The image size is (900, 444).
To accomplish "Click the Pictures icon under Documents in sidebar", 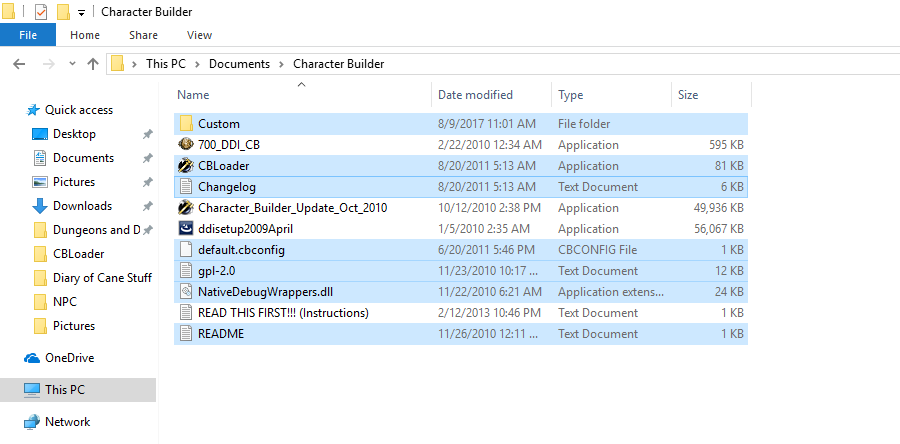I will (40, 182).
